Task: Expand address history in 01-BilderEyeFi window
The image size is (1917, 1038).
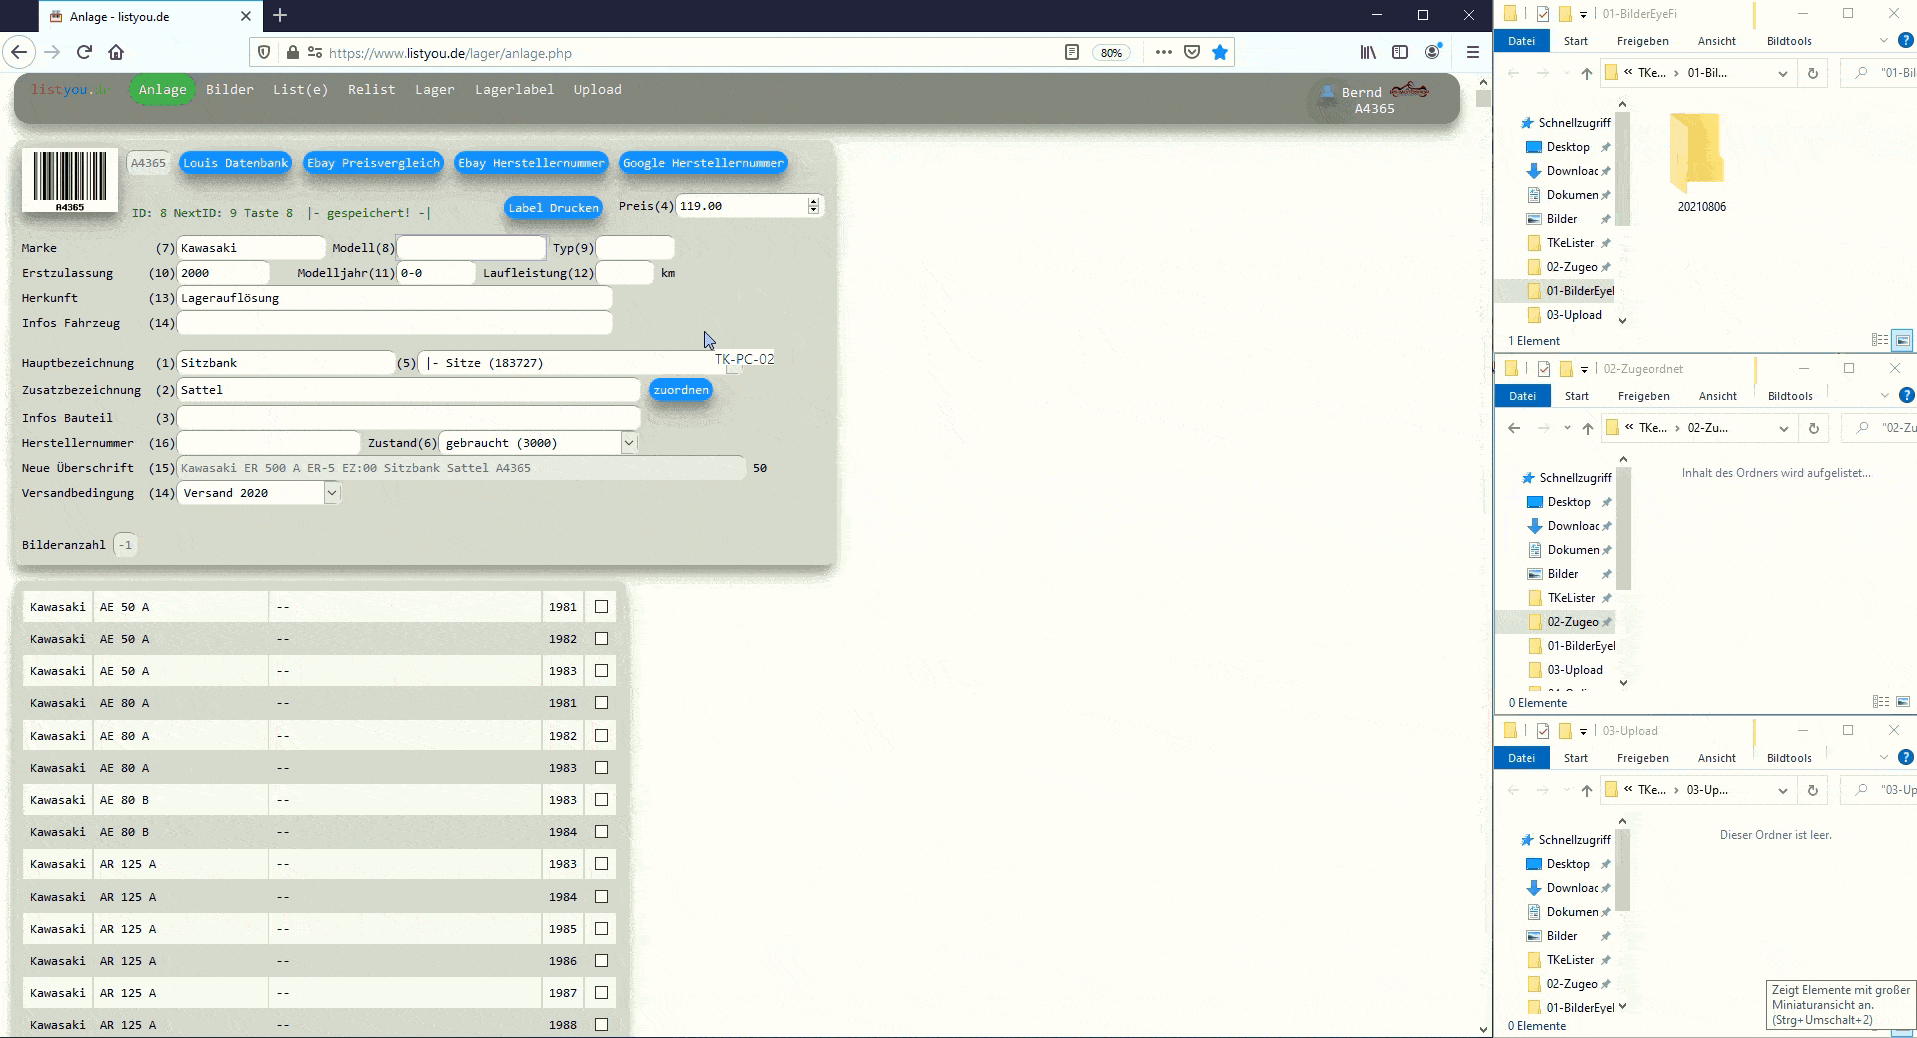Action: coord(1782,73)
